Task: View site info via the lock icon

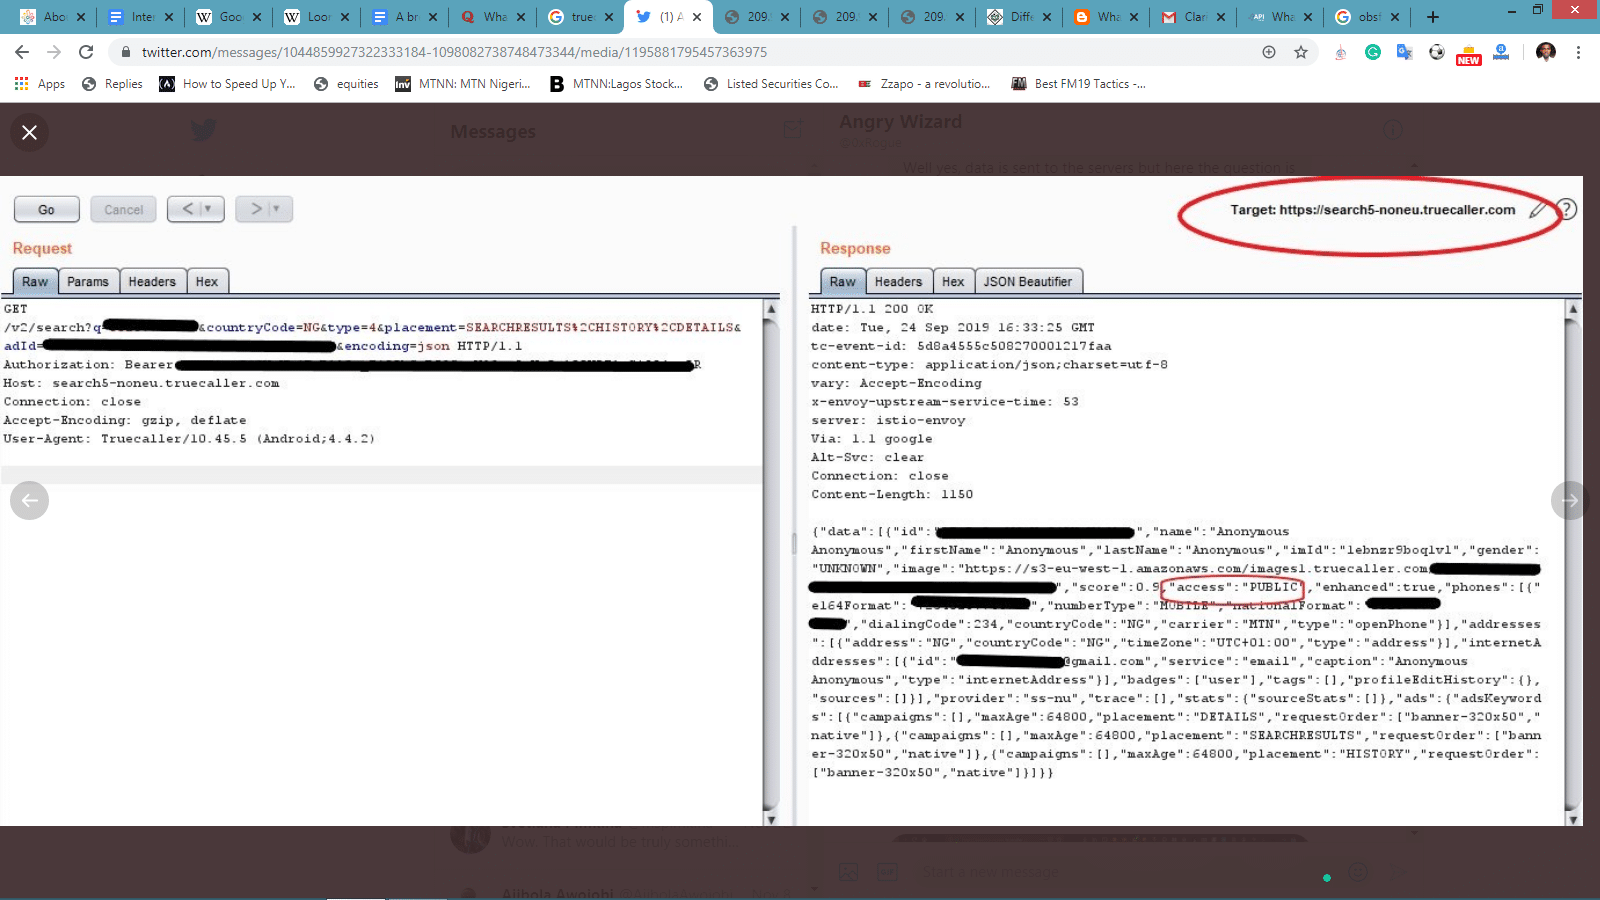Action: [x=125, y=52]
